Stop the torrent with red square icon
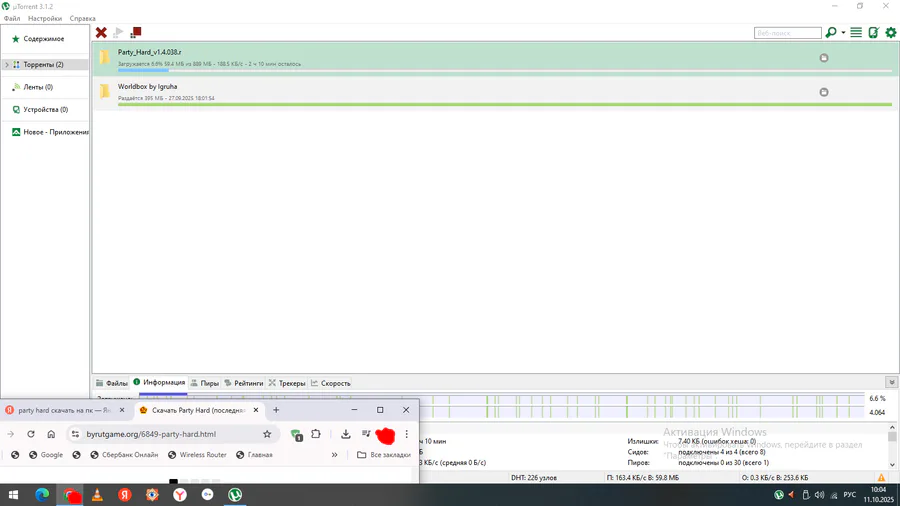This screenshot has height=506, width=900. [135, 33]
